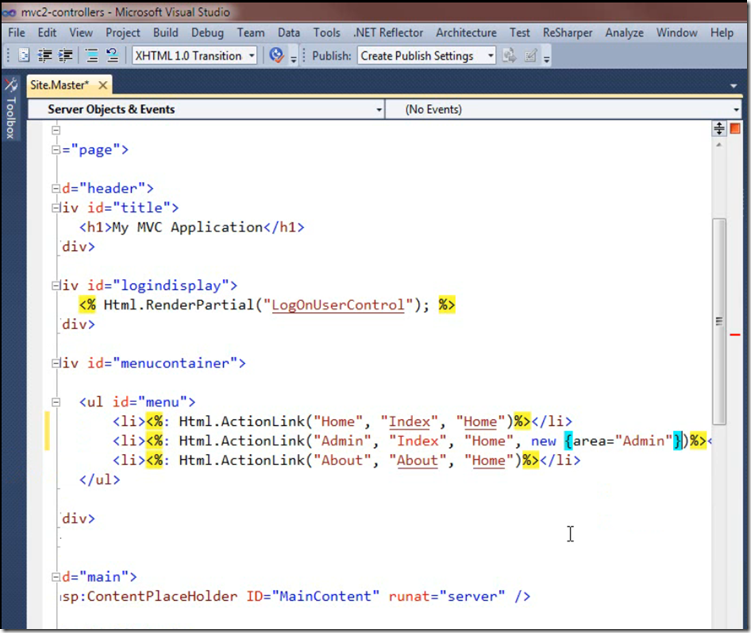Click the publish settings edit icon
Viewport: 751px width, 633px height.
(530, 56)
